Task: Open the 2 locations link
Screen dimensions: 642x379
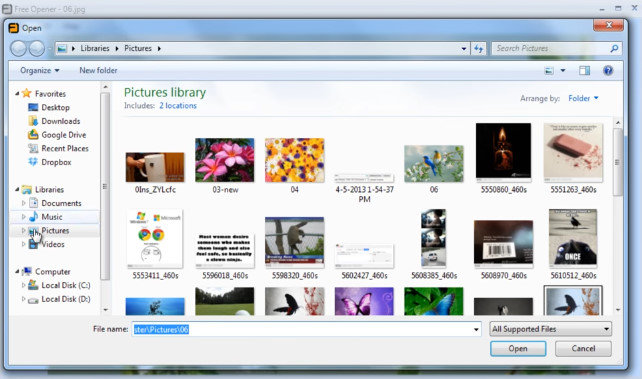Action: coord(178,106)
